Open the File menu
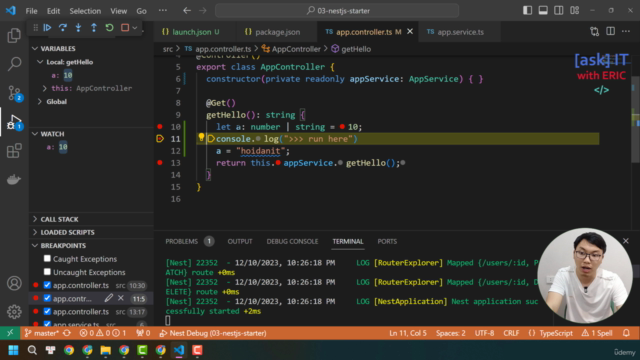Viewport: 640px width, 360px height. click(31, 11)
